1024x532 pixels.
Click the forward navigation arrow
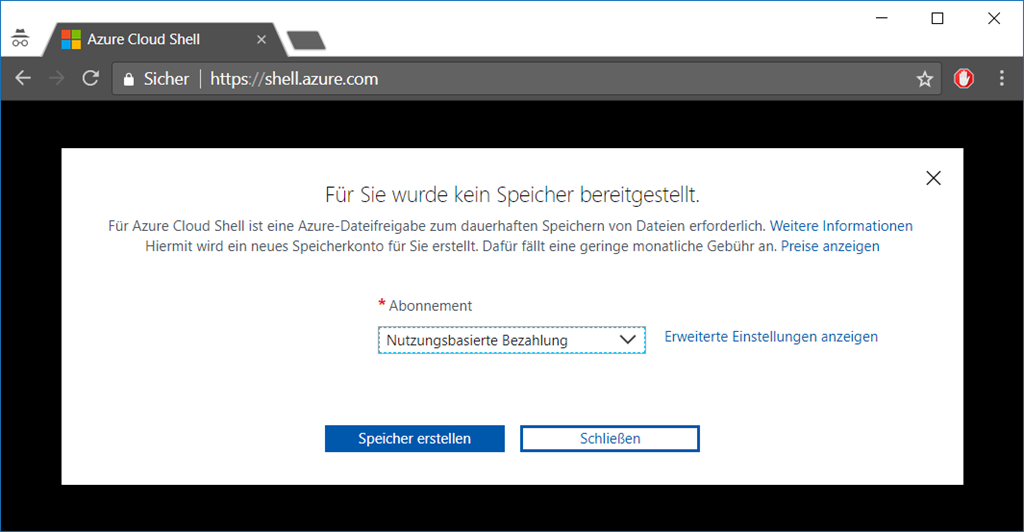pos(56,79)
